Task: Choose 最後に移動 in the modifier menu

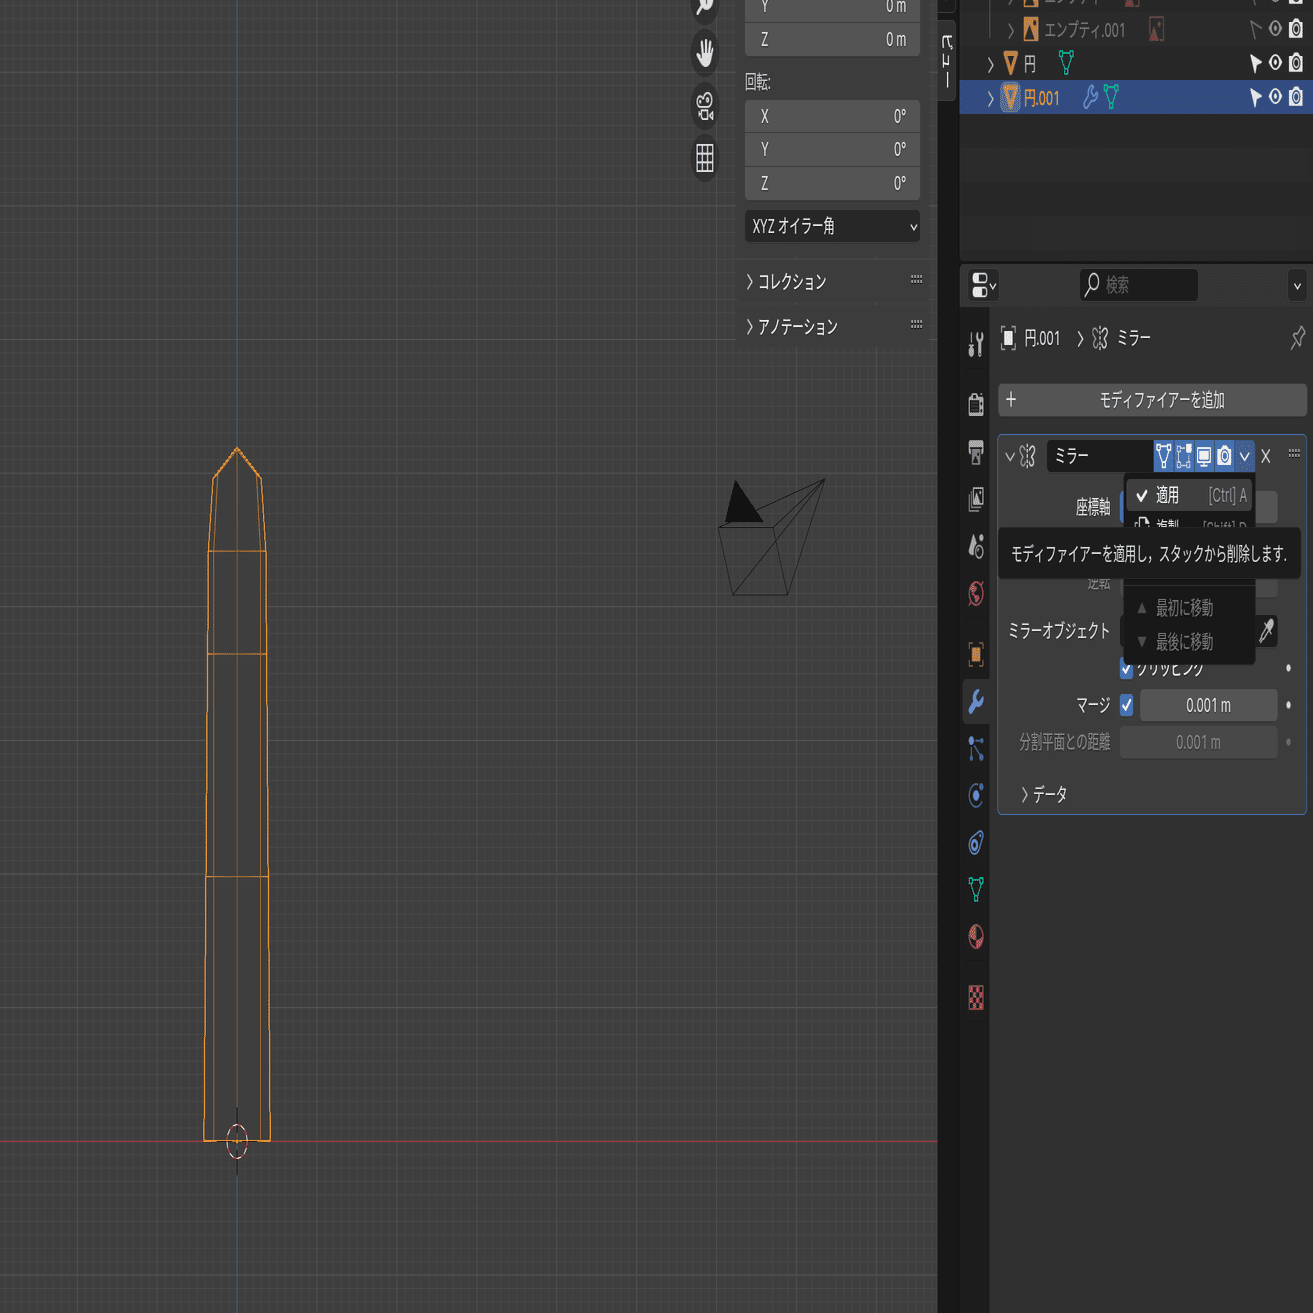Action: point(1190,641)
